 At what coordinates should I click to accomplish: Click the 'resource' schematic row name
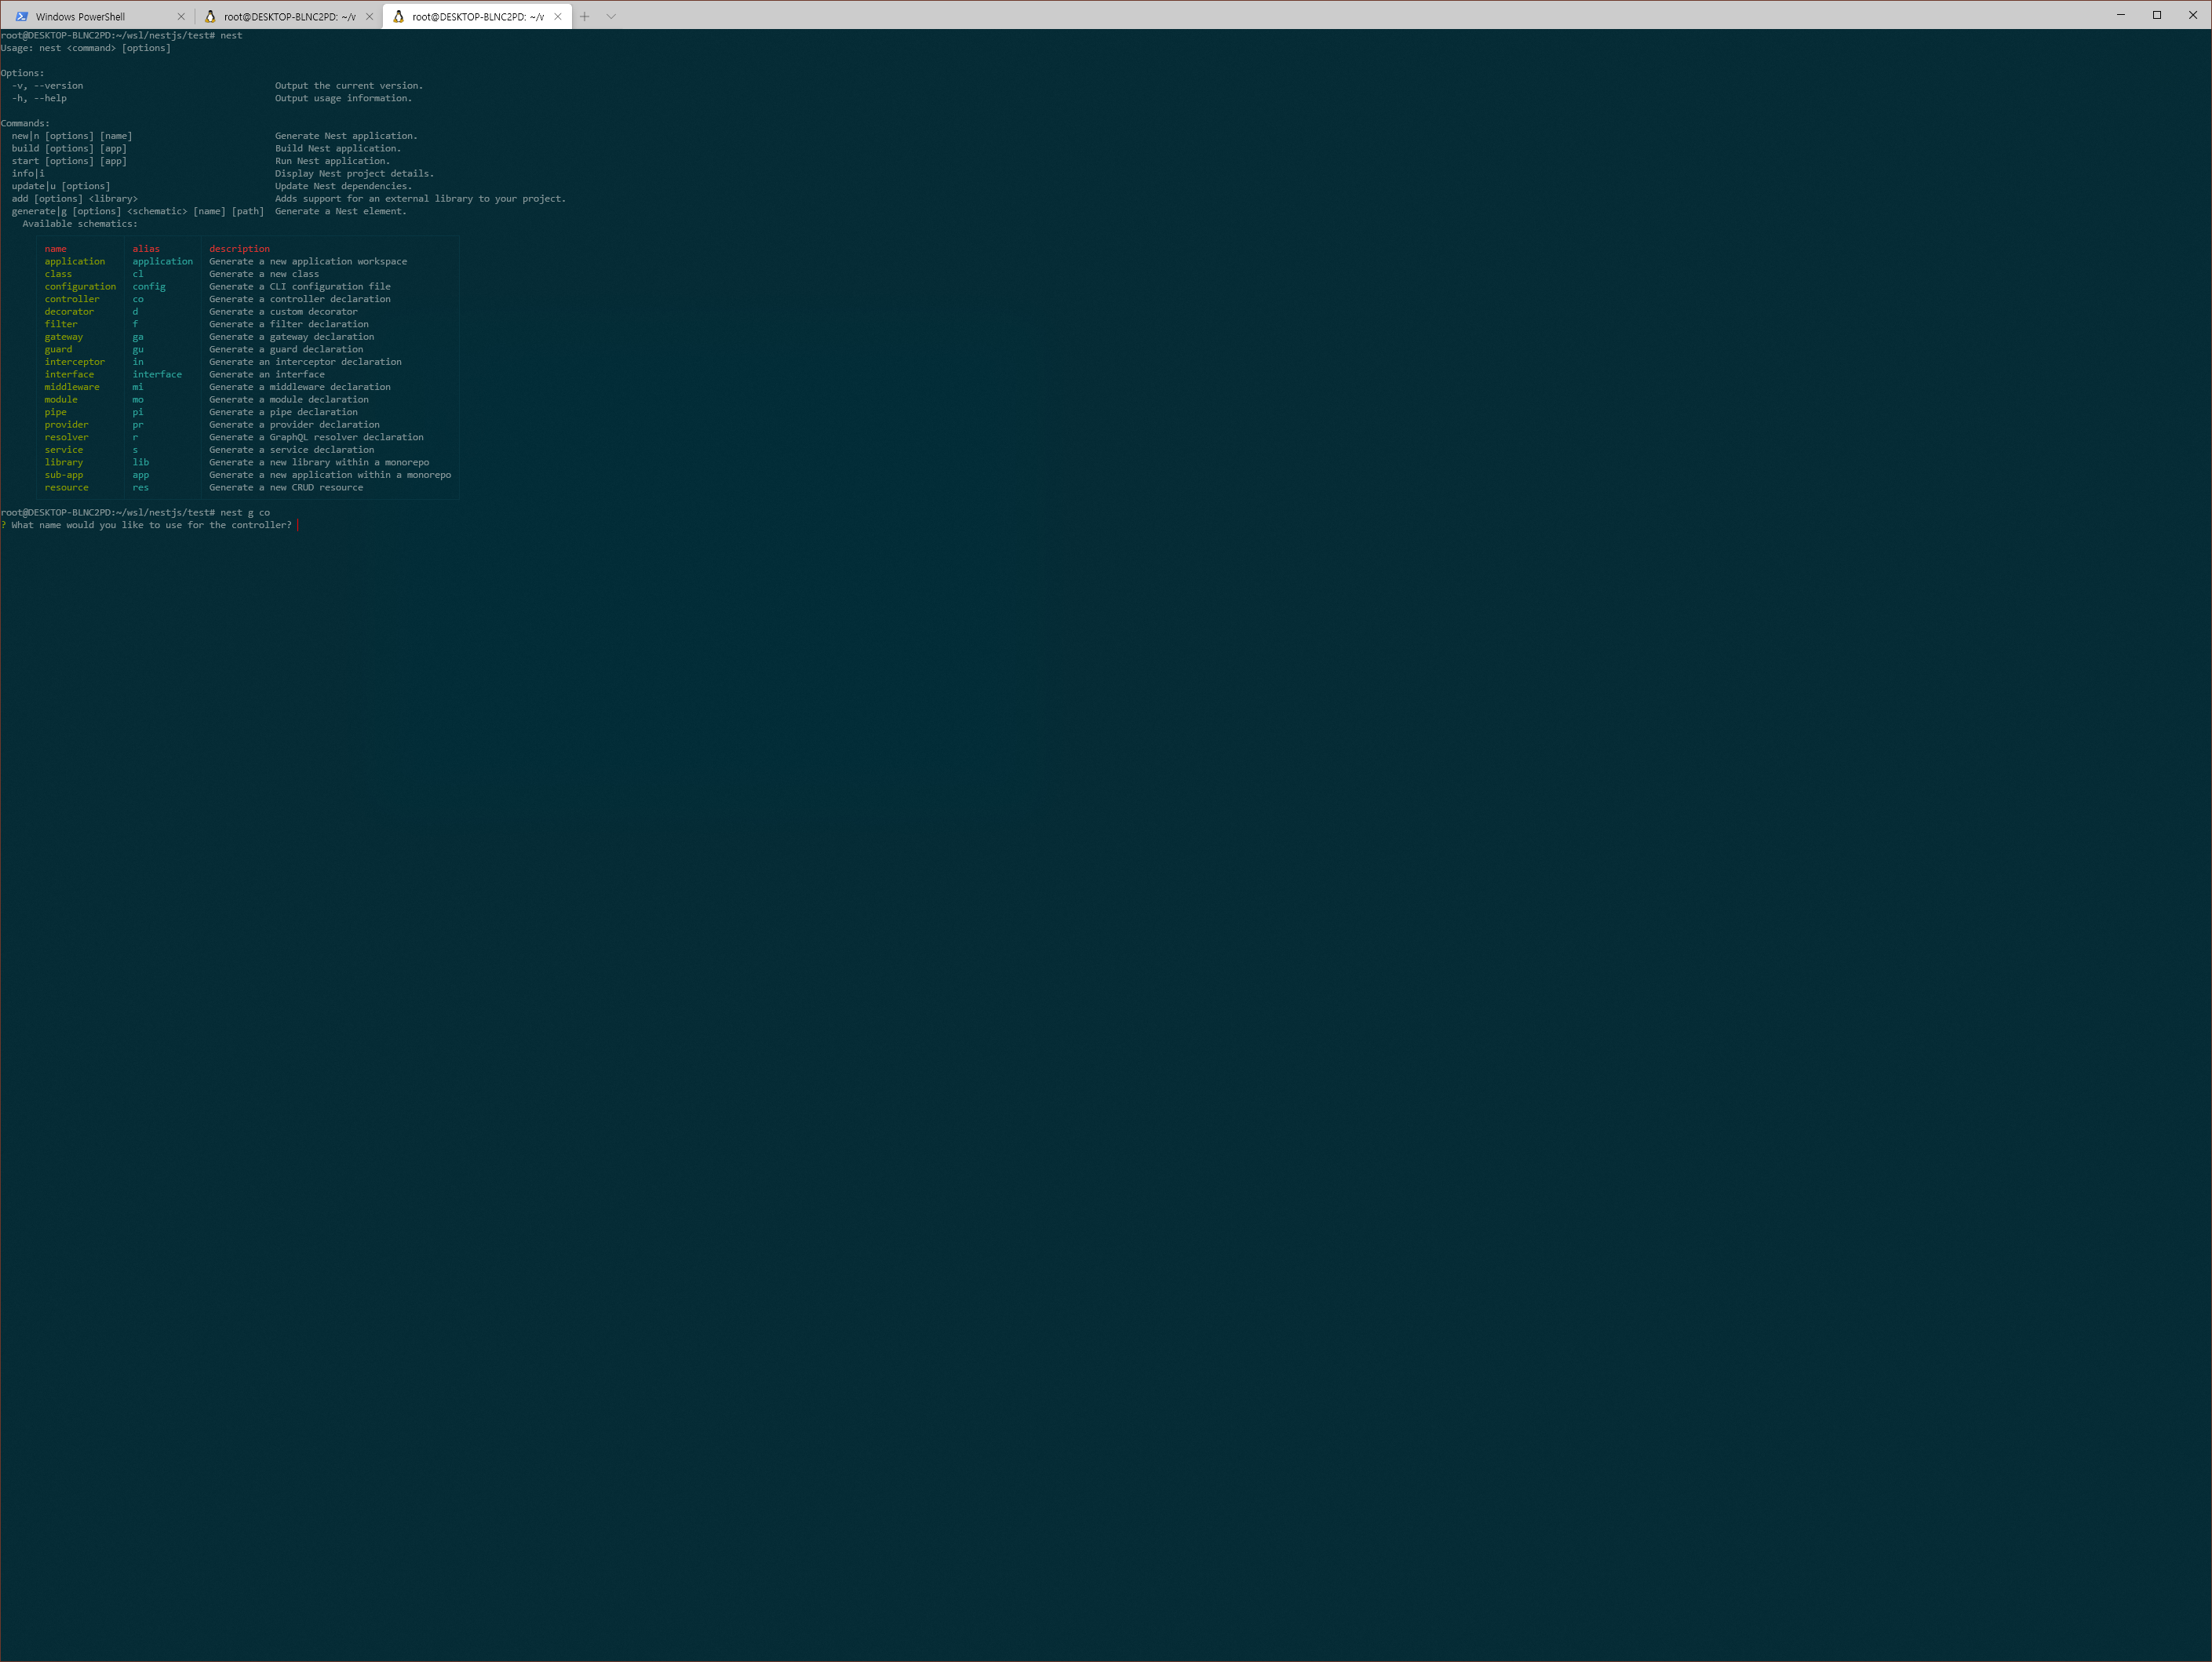pyautogui.click(x=66, y=488)
